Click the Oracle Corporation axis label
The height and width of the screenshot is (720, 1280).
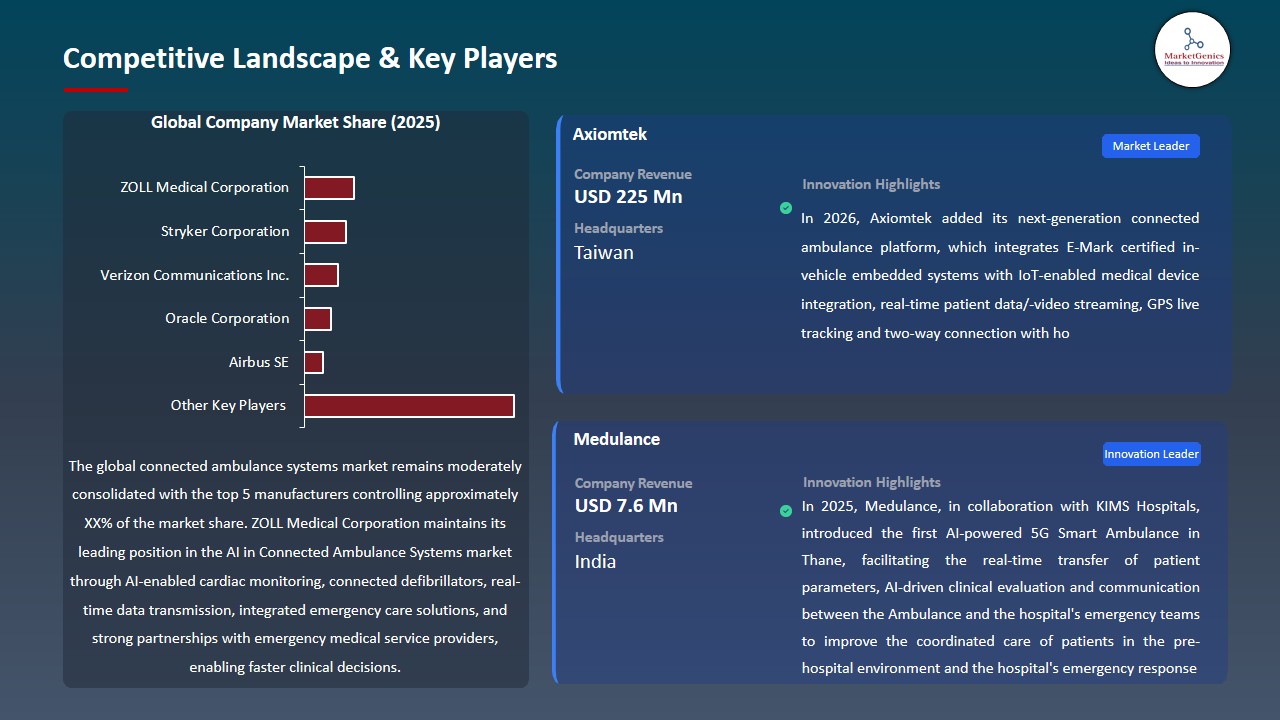tap(227, 318)
